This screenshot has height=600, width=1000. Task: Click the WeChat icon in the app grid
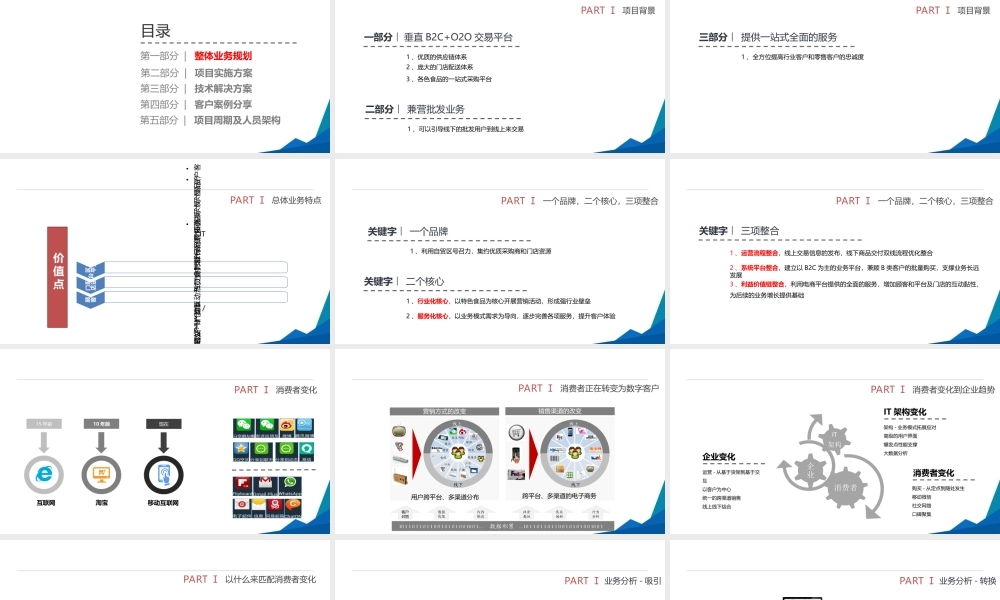(x=242, y=425)
